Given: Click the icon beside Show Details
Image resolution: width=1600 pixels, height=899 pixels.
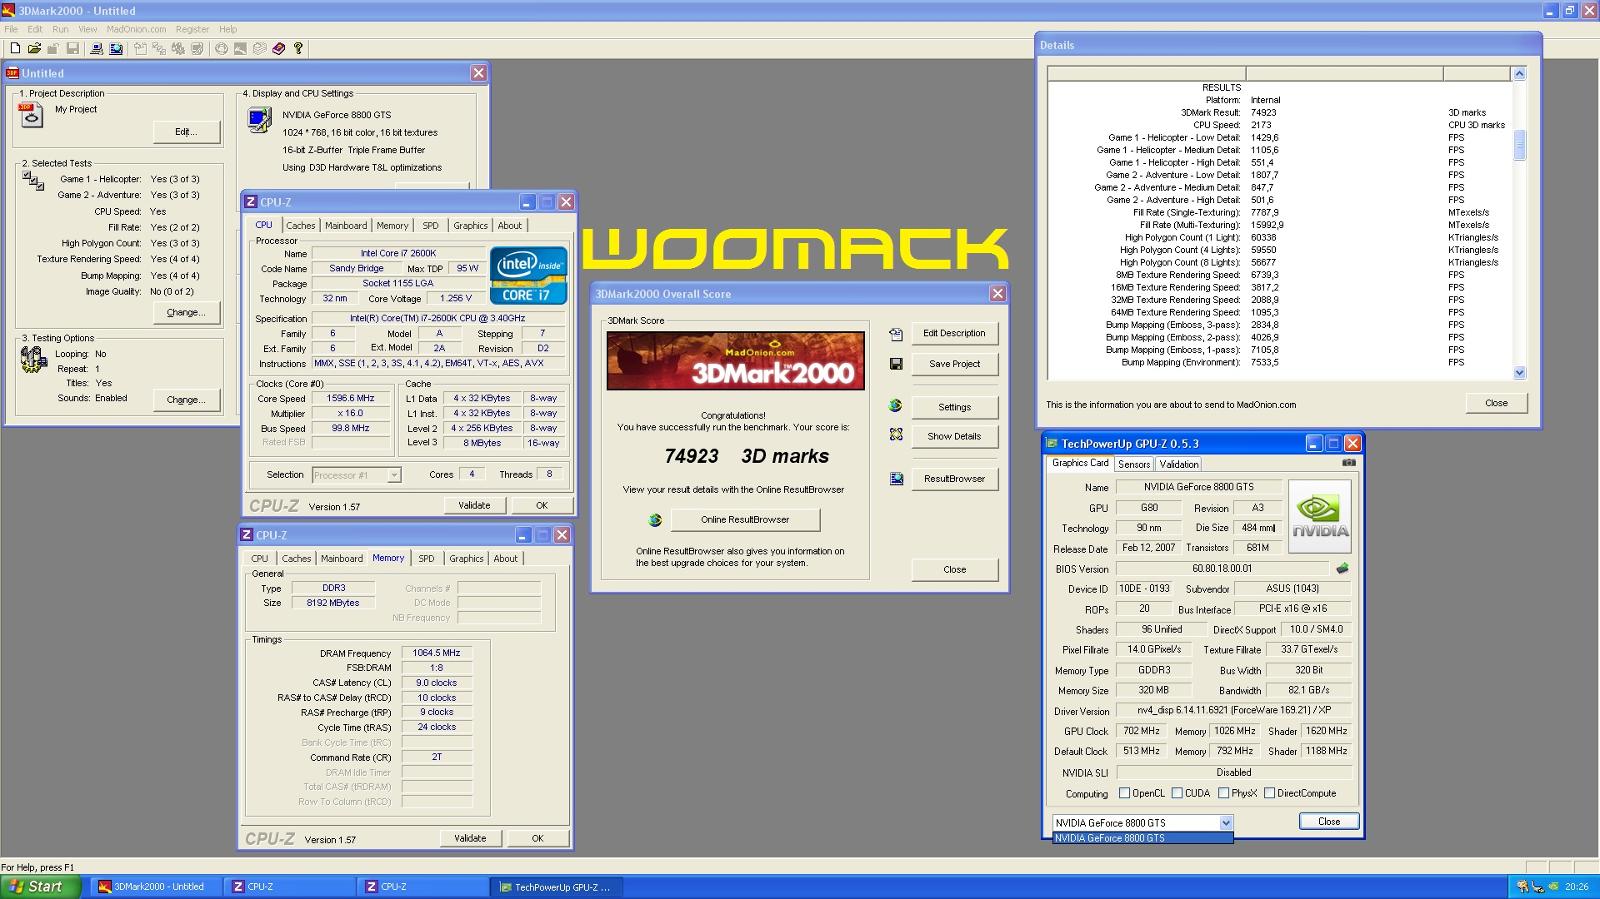Looking at the screenshot, I should coord(896,435).
